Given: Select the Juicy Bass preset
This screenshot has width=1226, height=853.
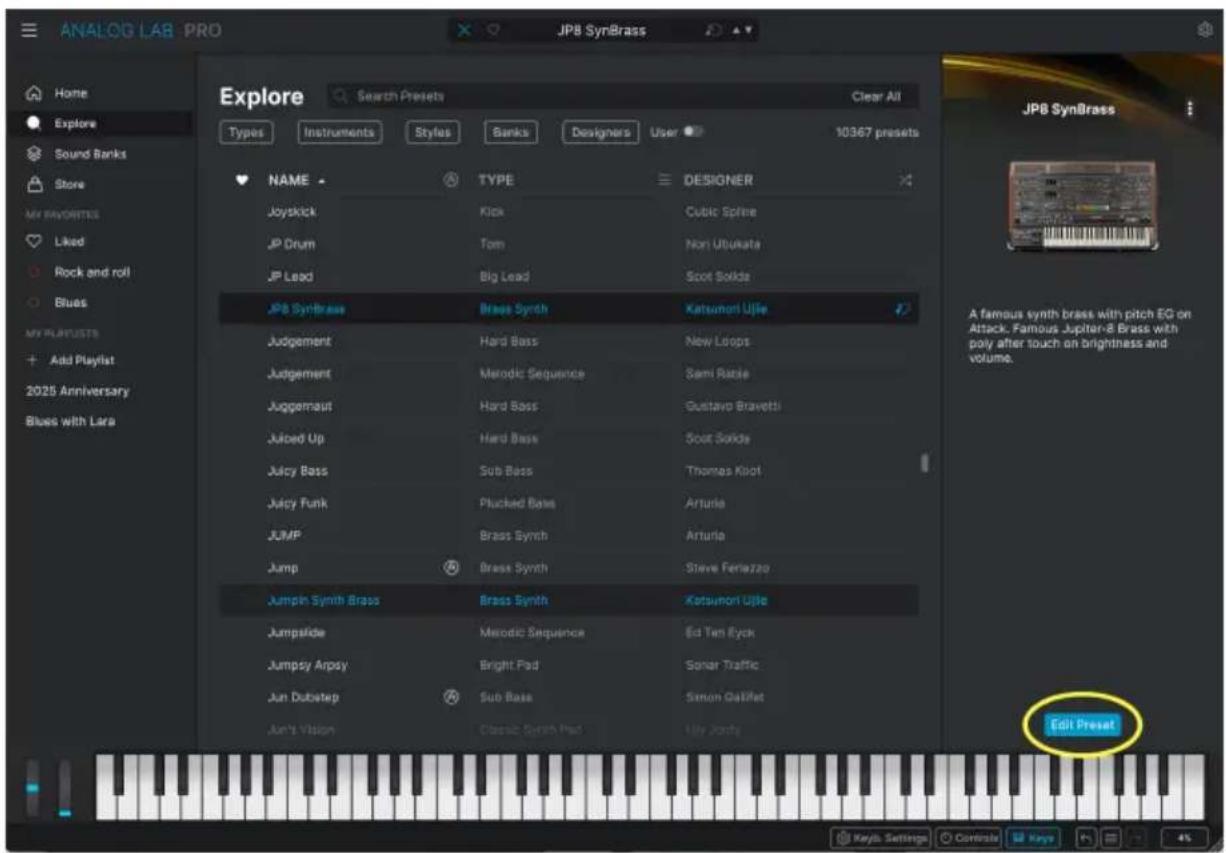Looking at the screenshot, I should [x=568, y=470].
